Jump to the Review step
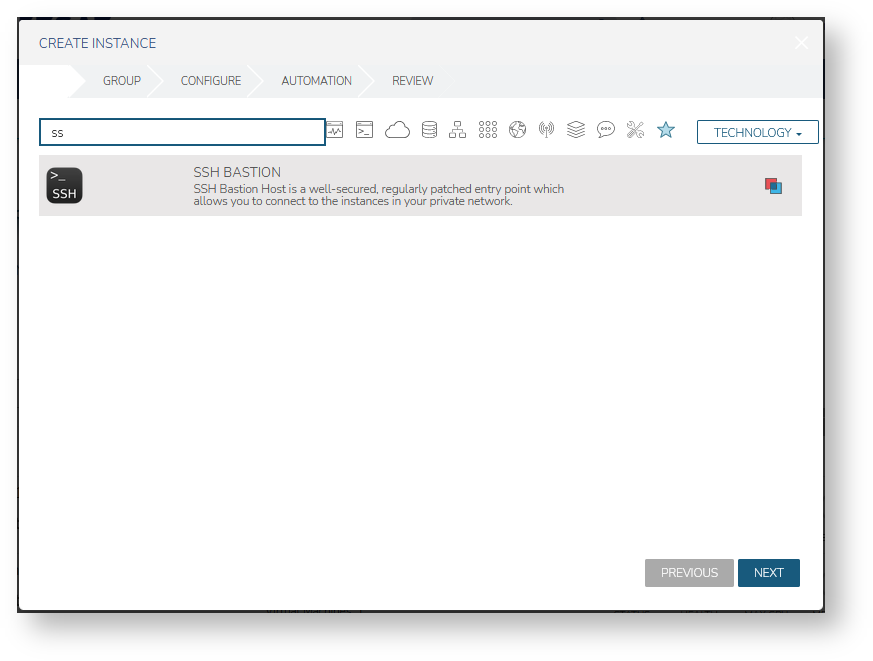The height and width of the screenshot is (661, 873). pyautogui.click(x=413, y=81)
